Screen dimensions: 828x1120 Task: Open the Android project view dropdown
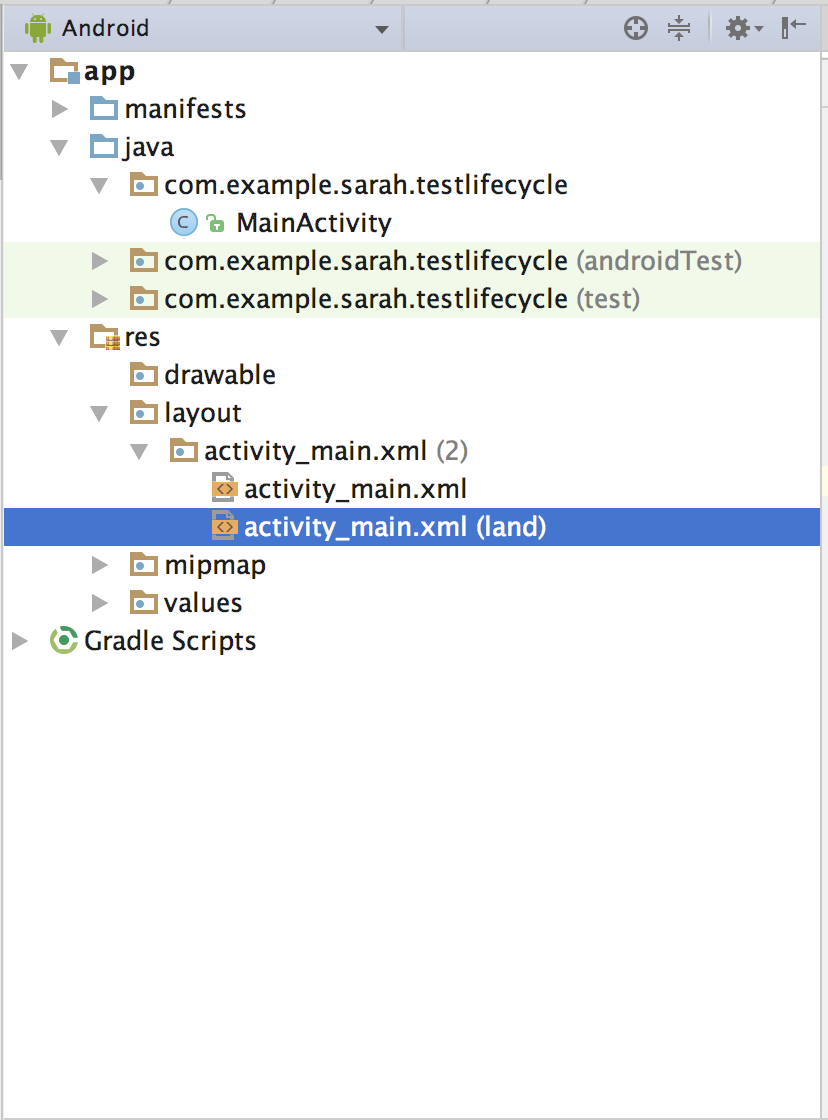(x=204, y=29)
